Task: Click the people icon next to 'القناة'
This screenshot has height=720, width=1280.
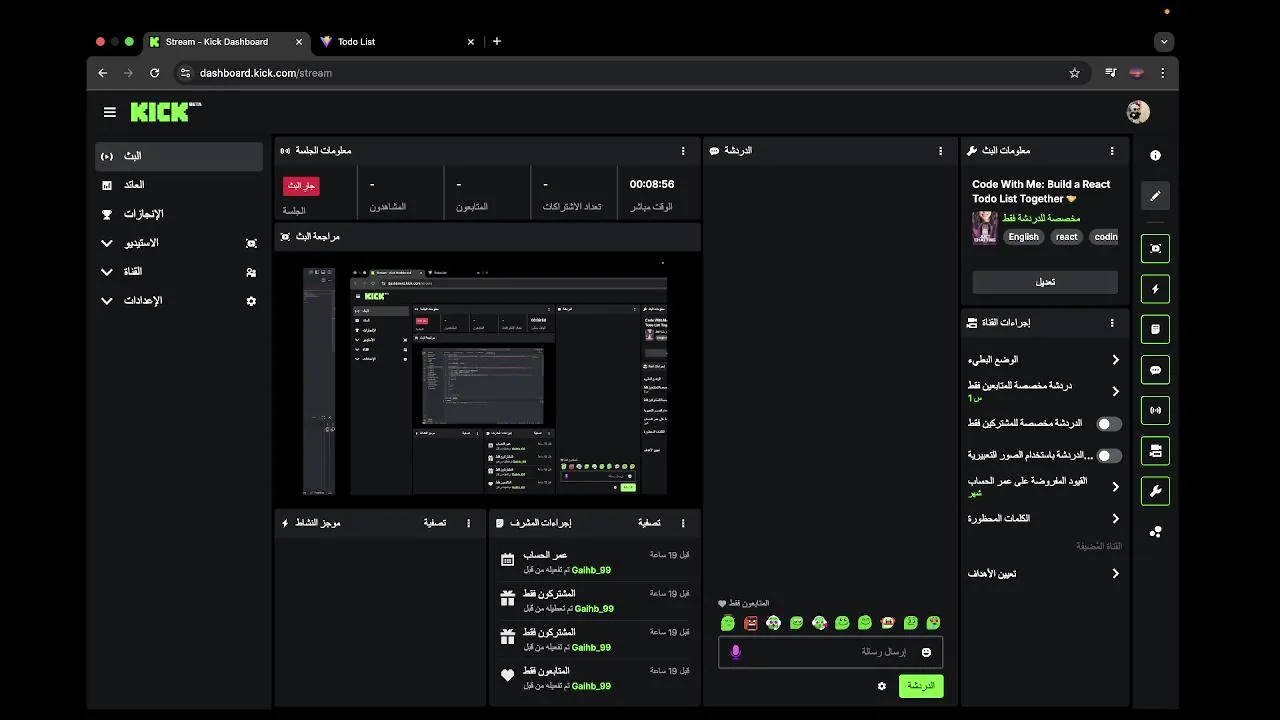Action: point(251,272)
